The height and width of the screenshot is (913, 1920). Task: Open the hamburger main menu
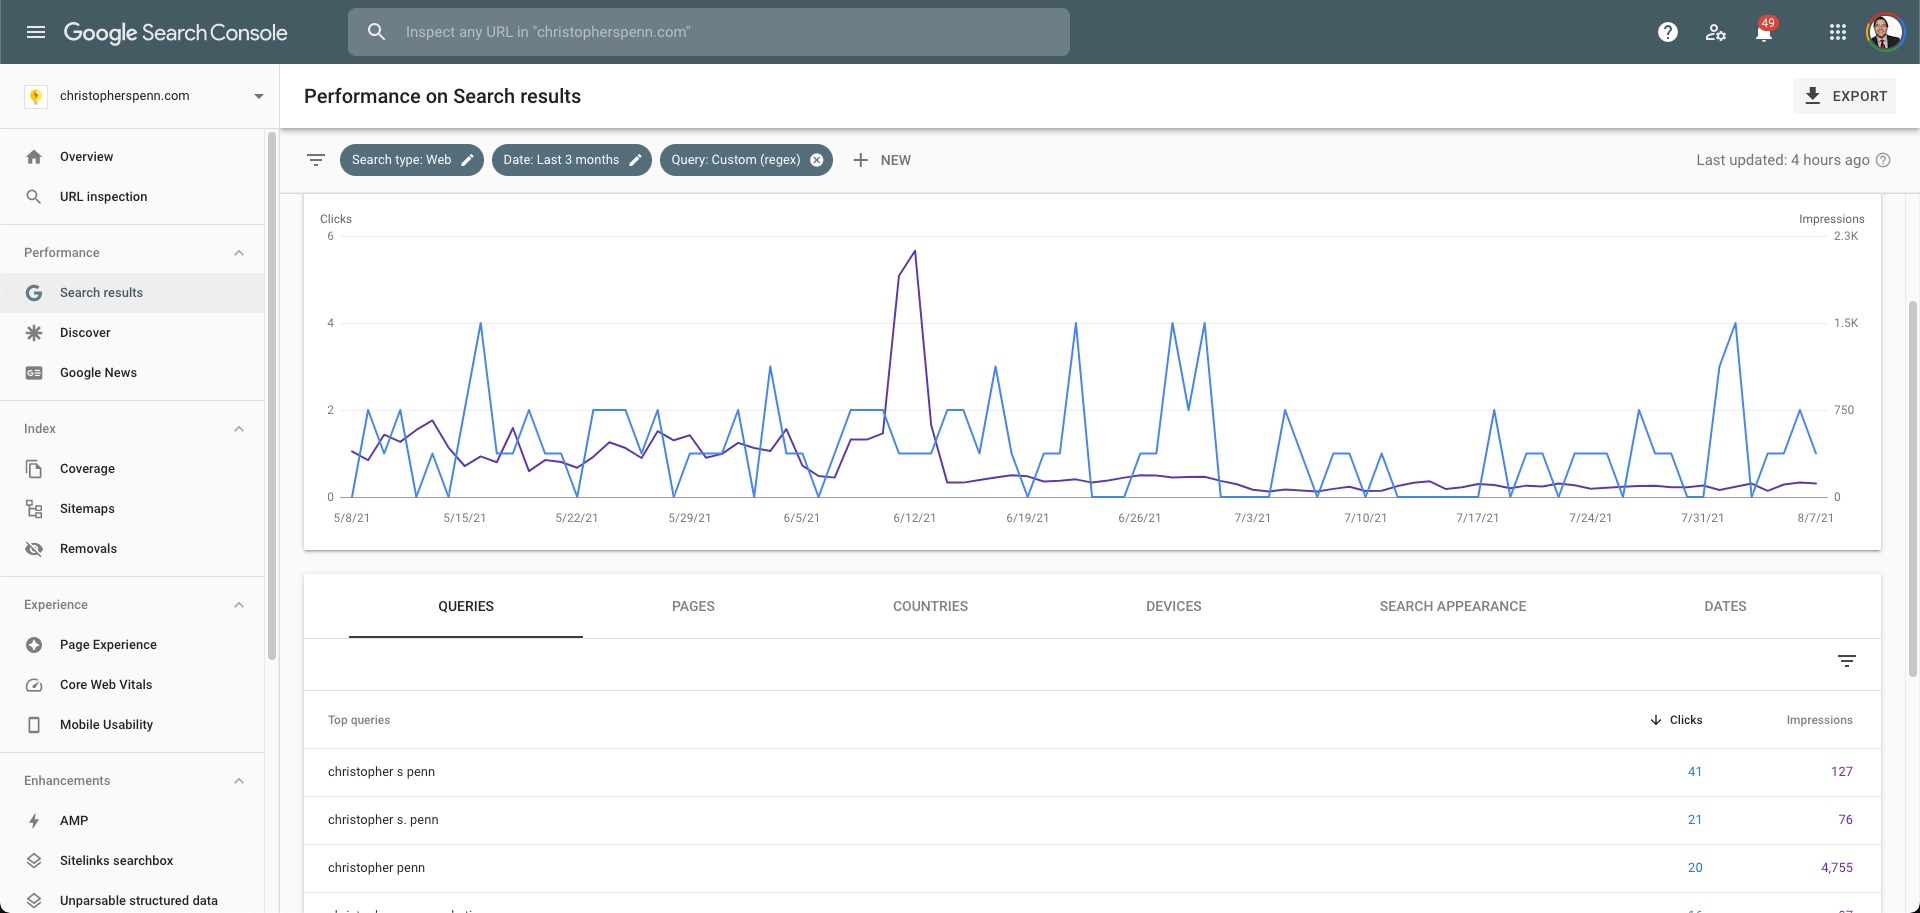click(36, 32)
